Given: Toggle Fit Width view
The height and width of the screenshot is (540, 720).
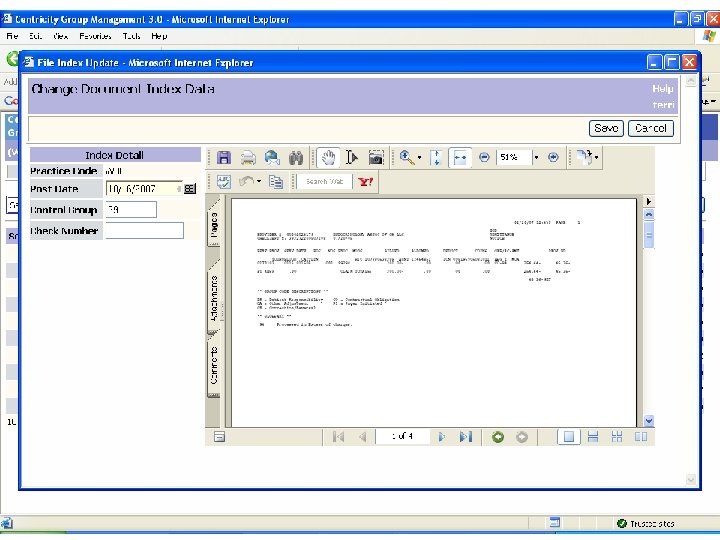Looking at the screenshot, I should (460, 158).
